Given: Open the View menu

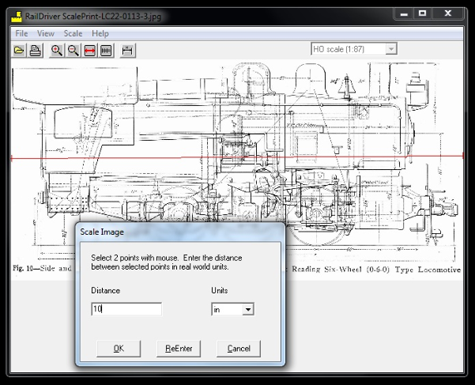Looking at the screenshot, I should pyautogui.click(x=46, y=33).
